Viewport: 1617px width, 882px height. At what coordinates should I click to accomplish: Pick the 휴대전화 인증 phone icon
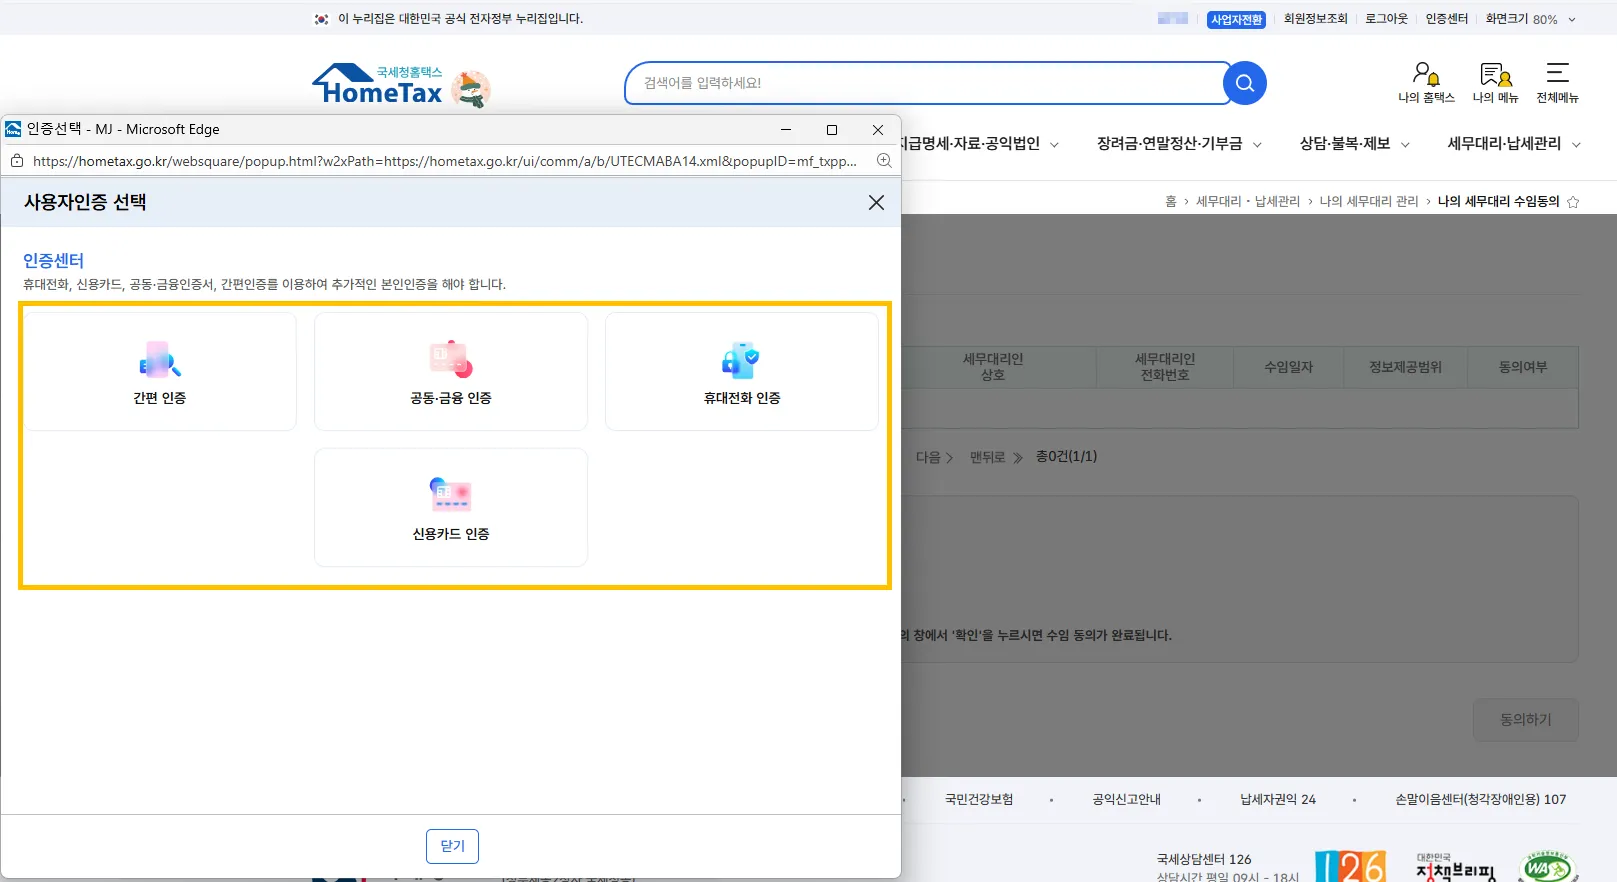pos(741,360)
